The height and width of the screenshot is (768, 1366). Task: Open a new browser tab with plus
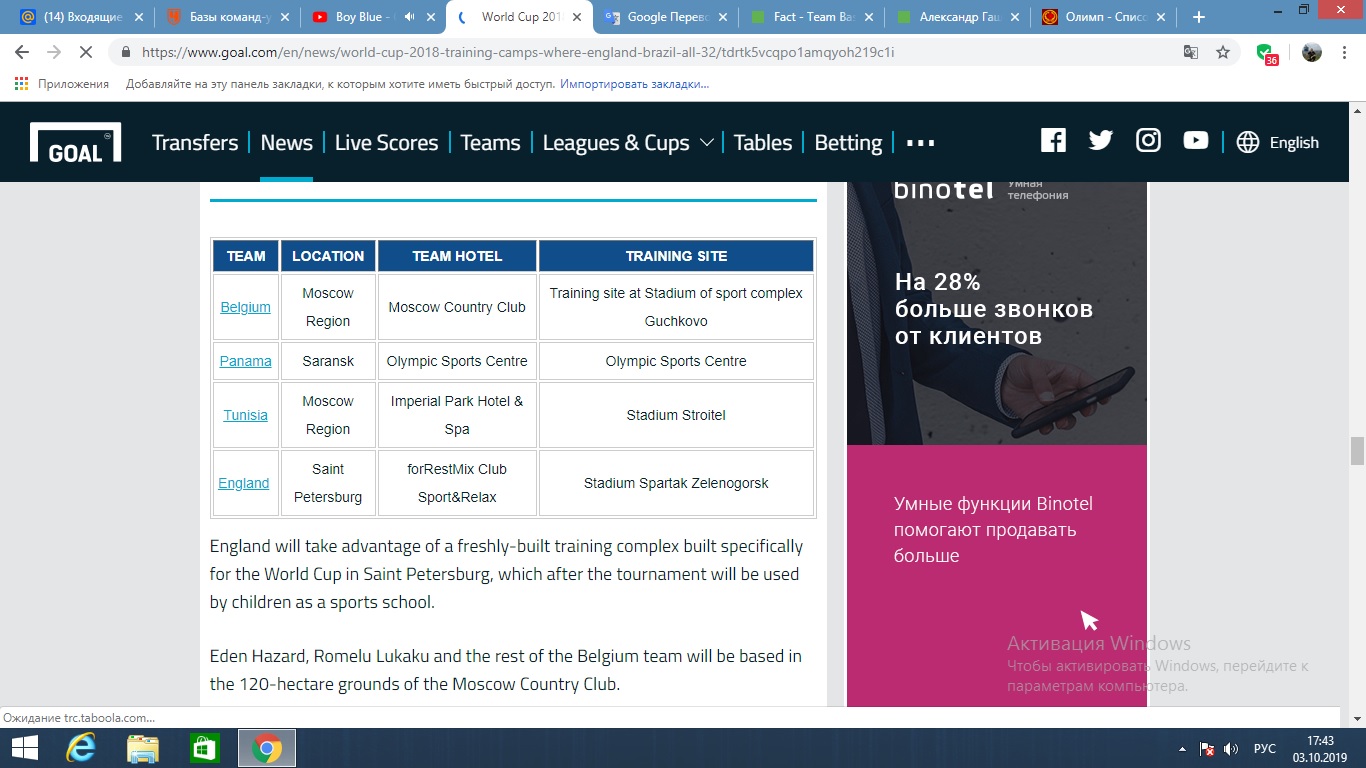click(x=1199, y=17)
